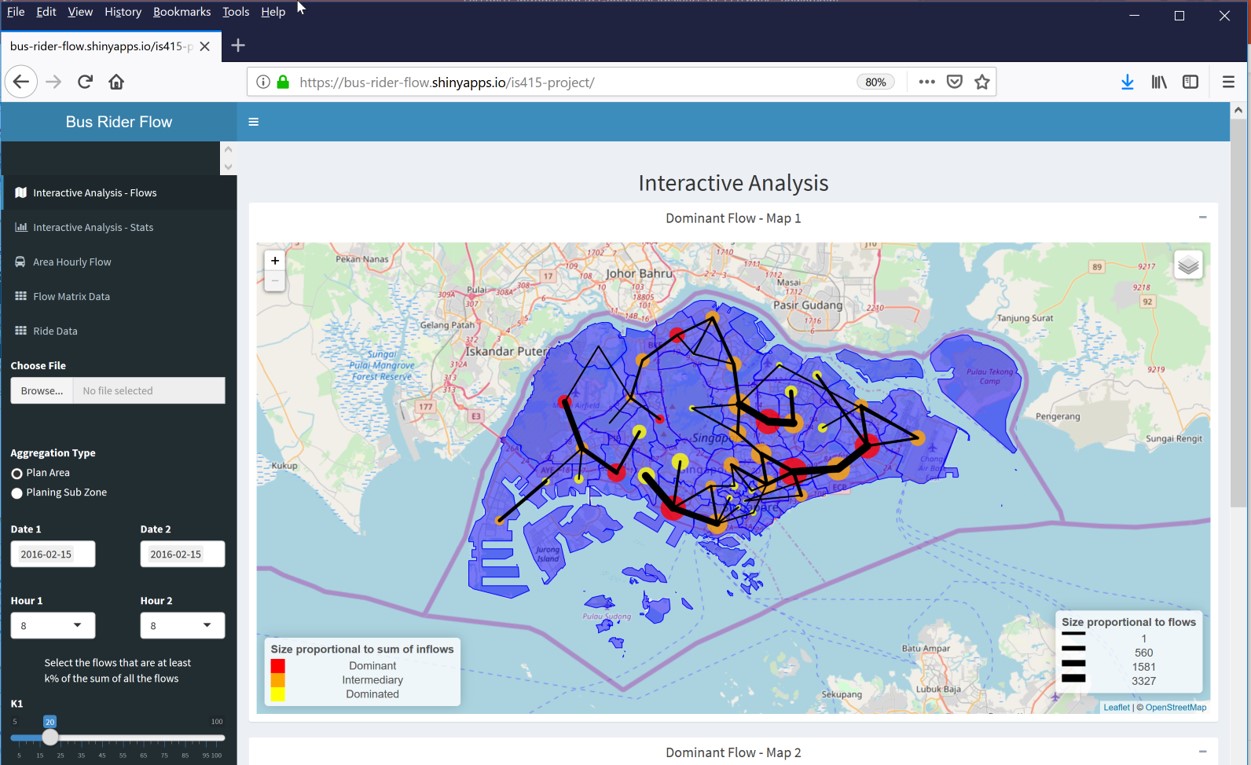Screen dimensions: 1251x765
Task: Open Interactive Analysis - Stats page
Action: (x=93, y=227)
